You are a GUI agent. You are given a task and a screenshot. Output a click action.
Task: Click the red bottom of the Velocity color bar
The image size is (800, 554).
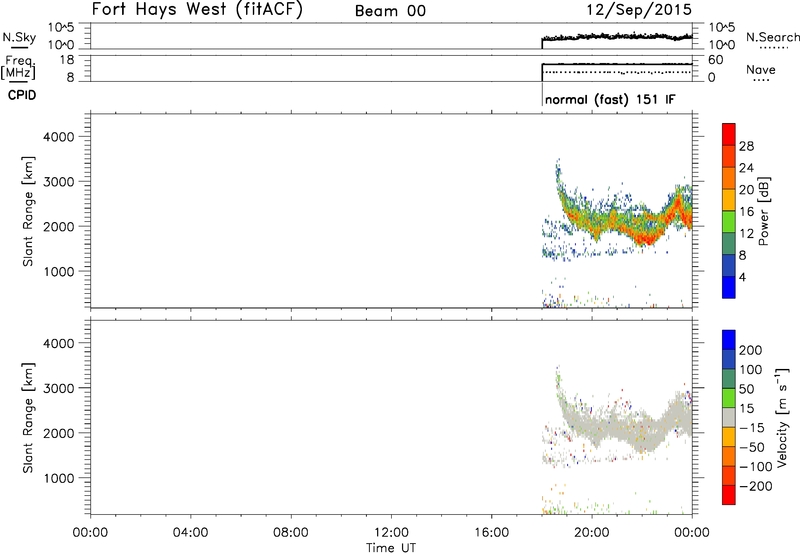729,495
